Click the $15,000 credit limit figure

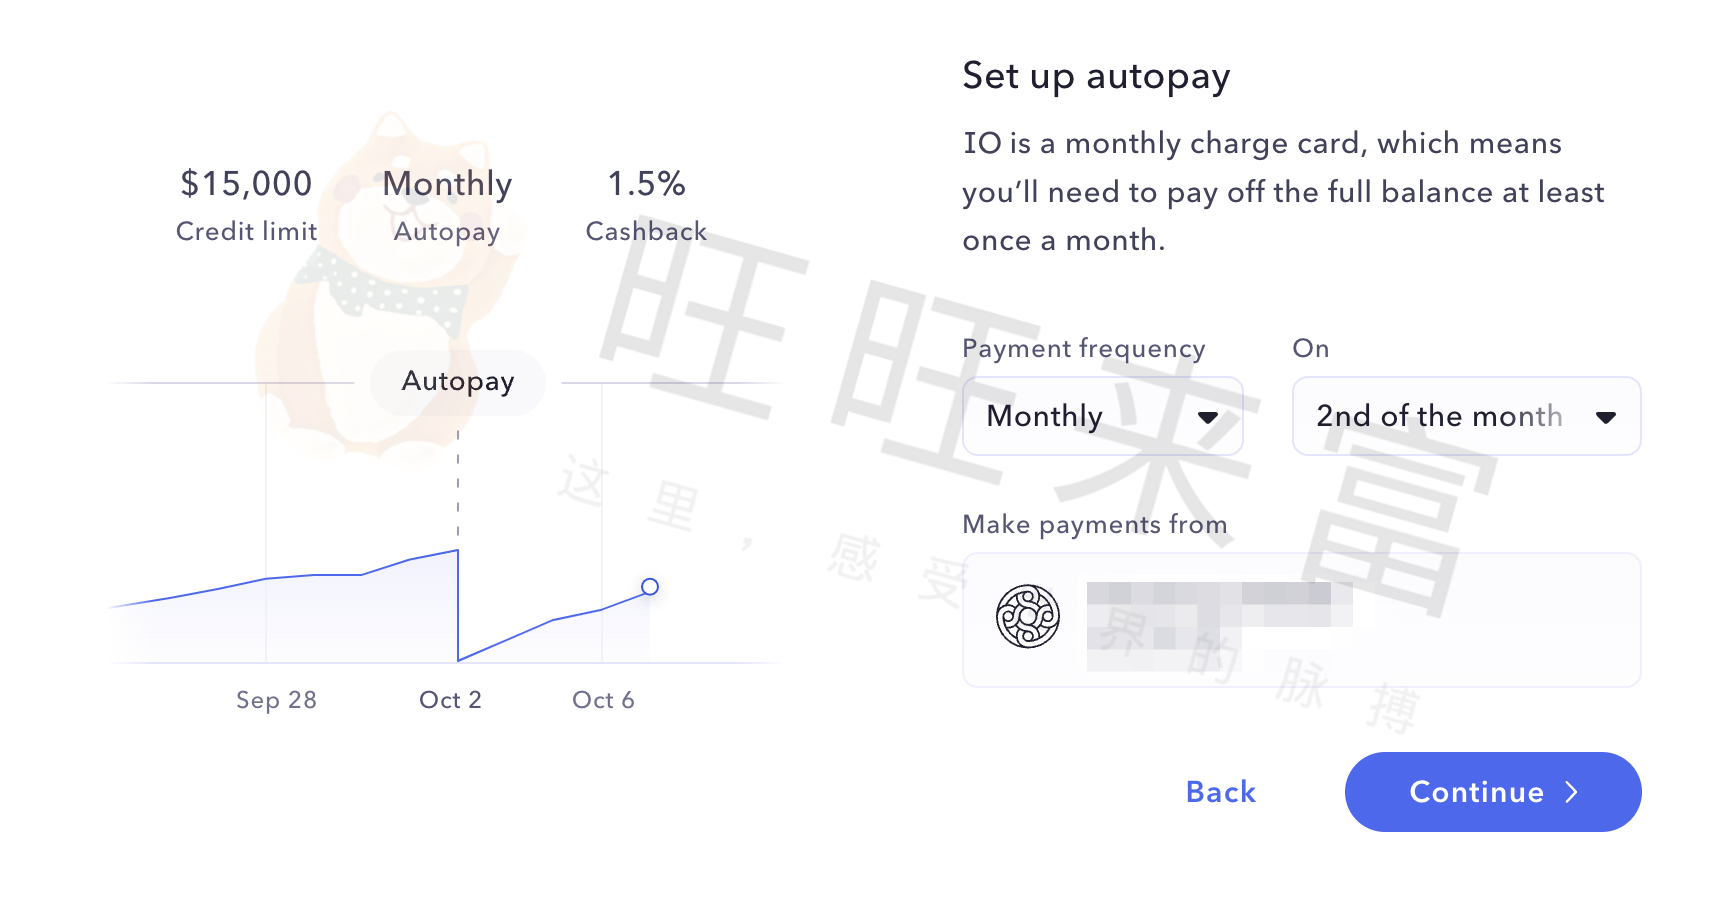(x=246, y=184)
